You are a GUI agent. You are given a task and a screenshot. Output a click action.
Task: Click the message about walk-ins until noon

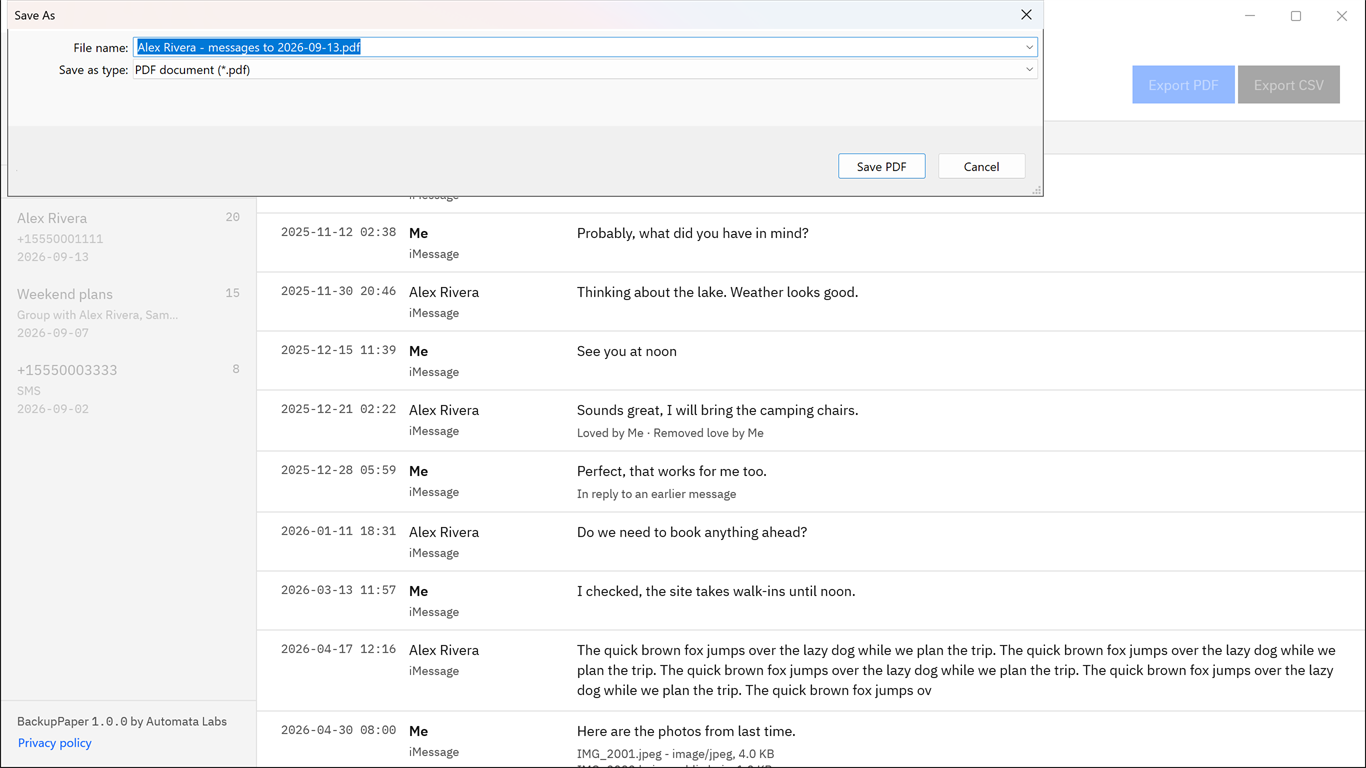pos(716,591)
